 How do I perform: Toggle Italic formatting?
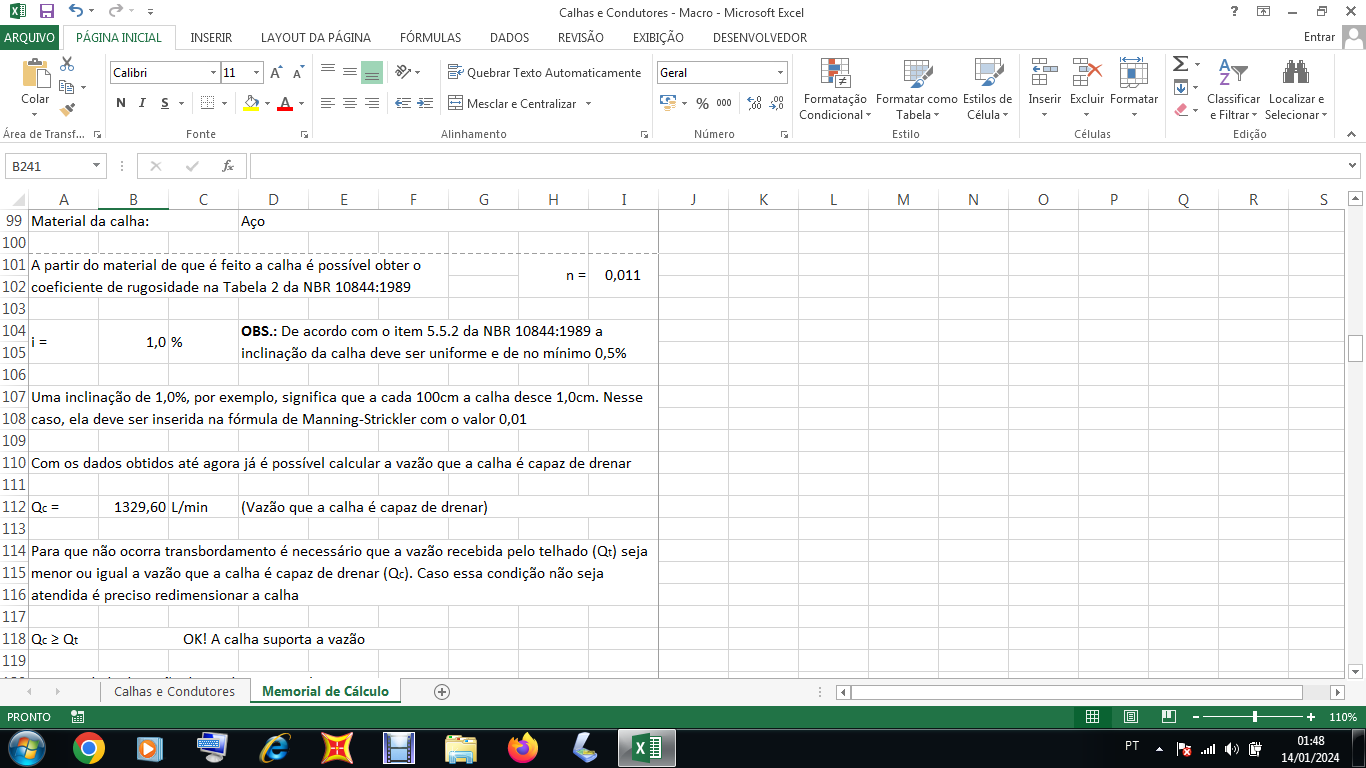coord(142,103)
